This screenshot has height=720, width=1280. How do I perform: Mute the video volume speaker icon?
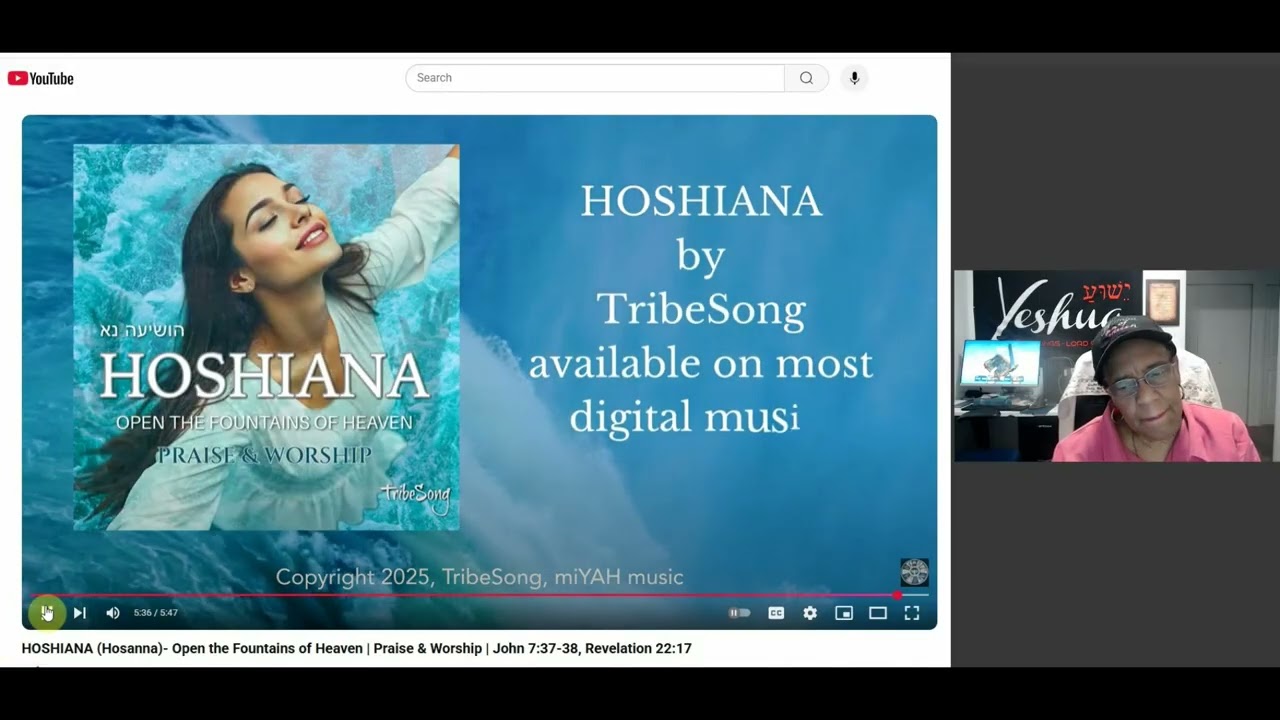tap(113, 613)
